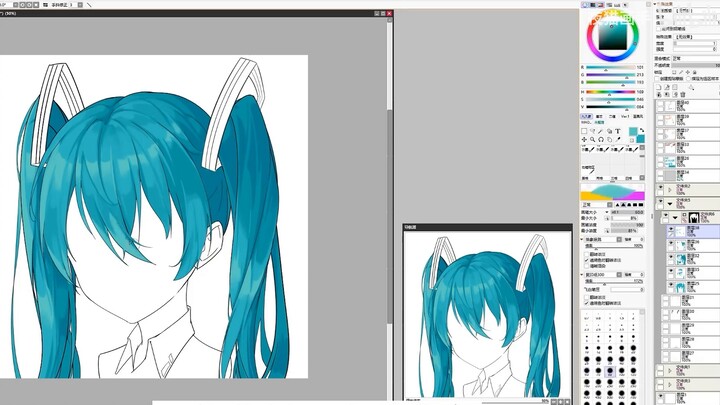Screen dimensions: 720x405
Task: Expand the collapsed layer folder 2
Action: coord(669,189)
